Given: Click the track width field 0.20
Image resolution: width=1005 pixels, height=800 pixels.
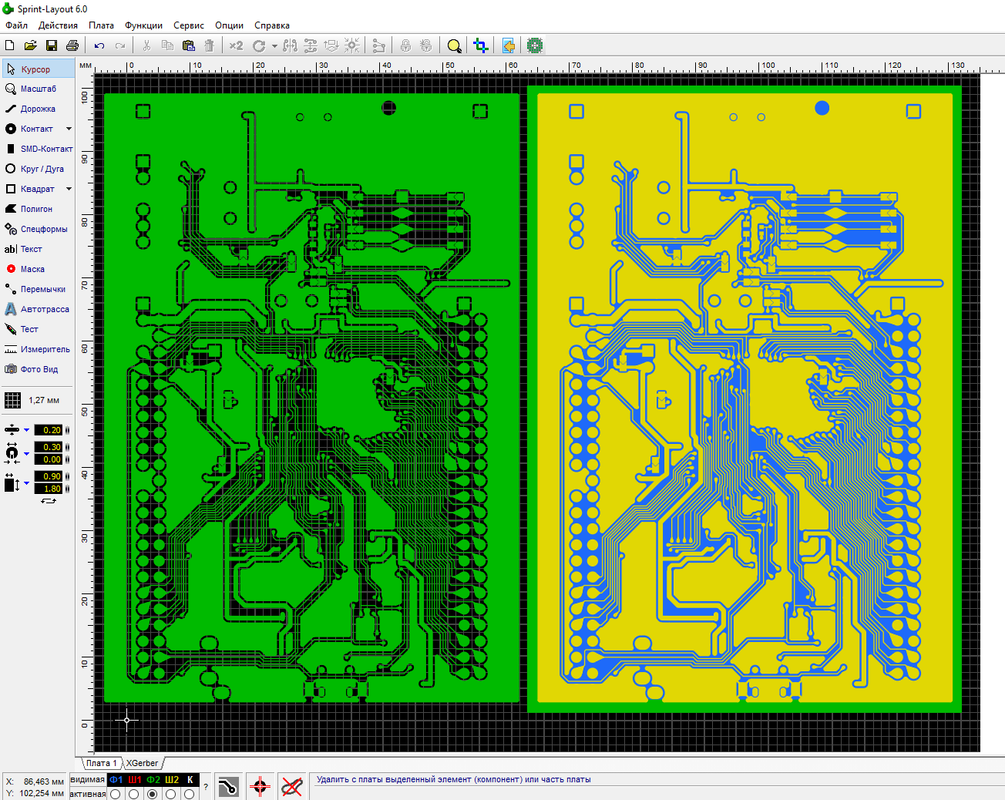Looking at the screenshot, I should click(49, 430).
